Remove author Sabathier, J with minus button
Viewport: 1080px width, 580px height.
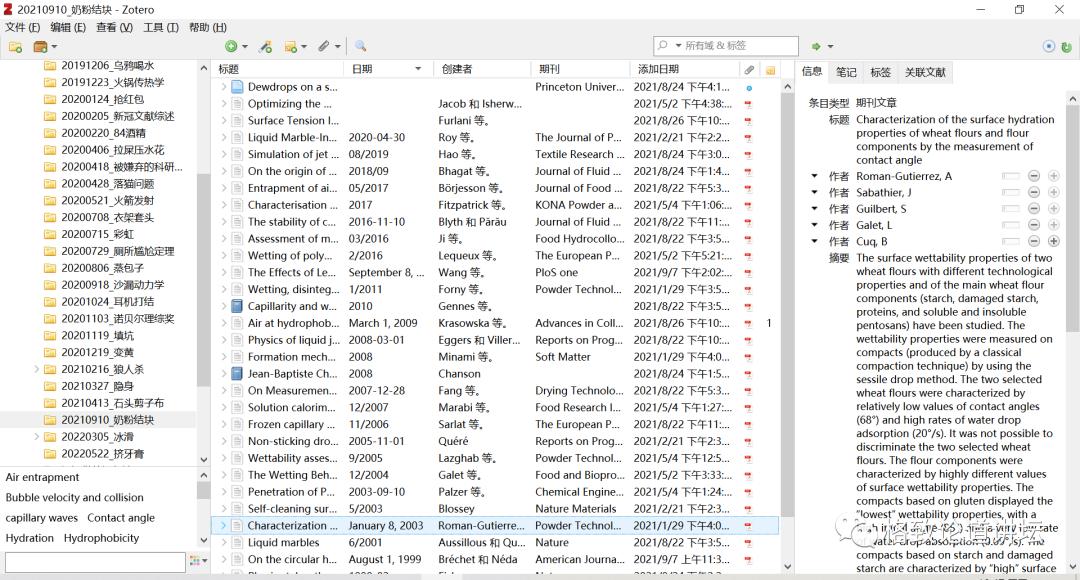[x=1034, y=192]
